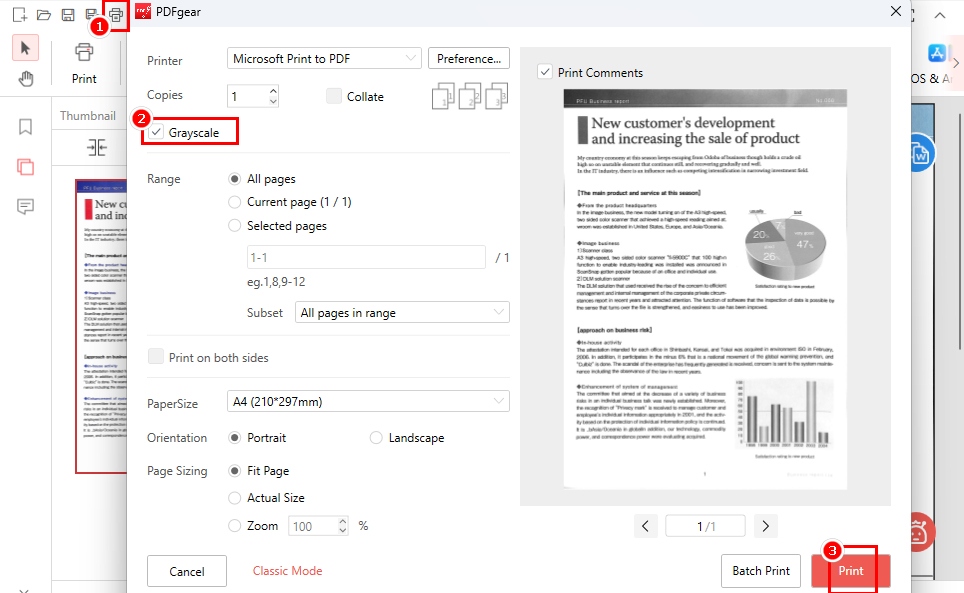The image size is (964, 593).
Task: Expand the Printer selection dropdown
Action: click(x=324, y=59)
